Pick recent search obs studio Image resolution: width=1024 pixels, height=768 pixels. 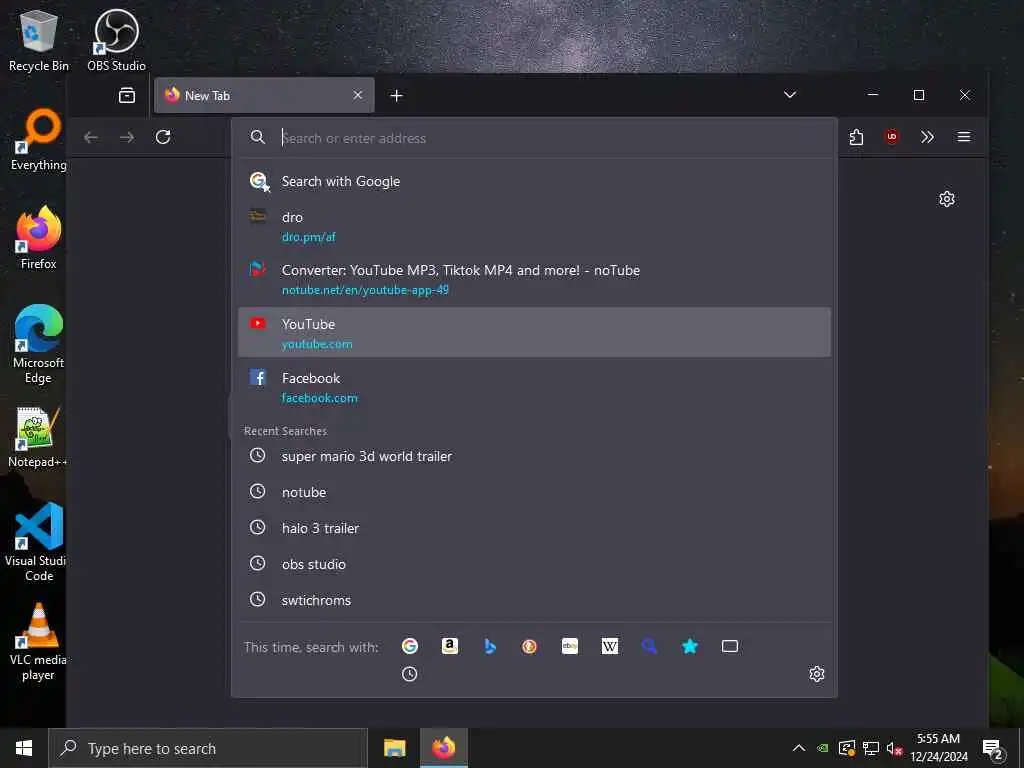(x=534, y=564)
